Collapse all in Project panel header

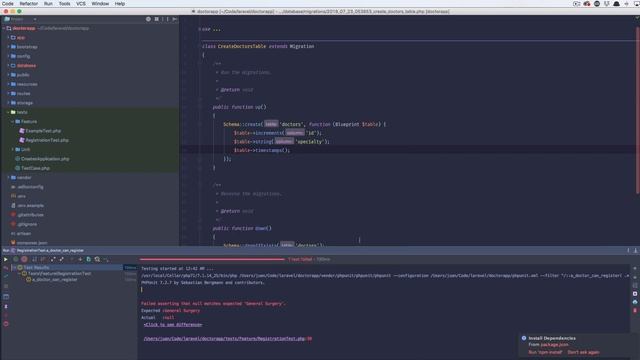157,19
